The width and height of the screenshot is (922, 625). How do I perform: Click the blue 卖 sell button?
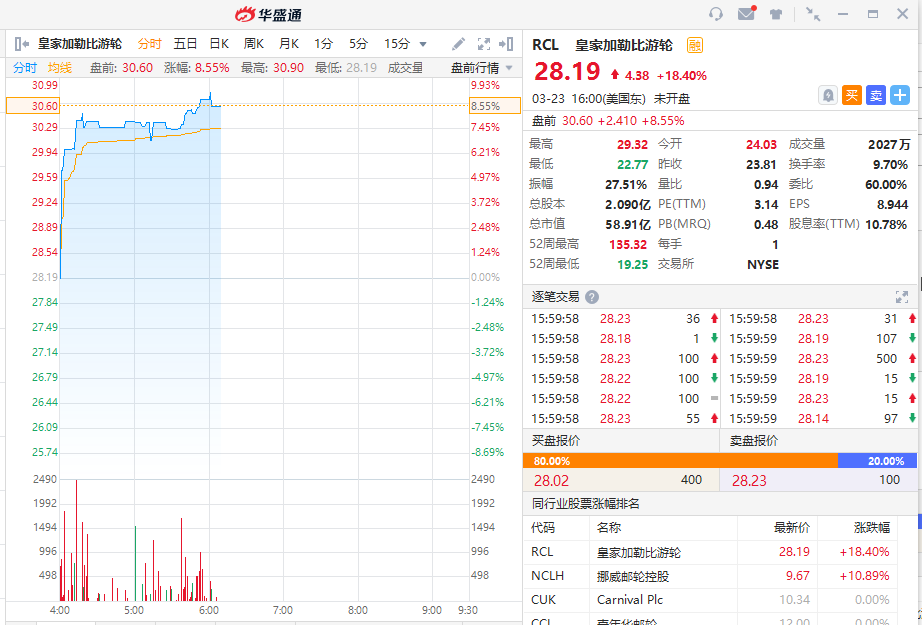876,95
